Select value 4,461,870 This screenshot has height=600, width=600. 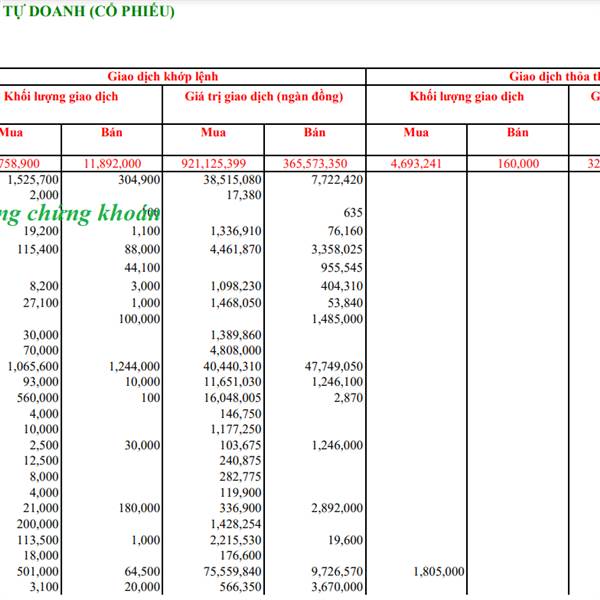236,249
